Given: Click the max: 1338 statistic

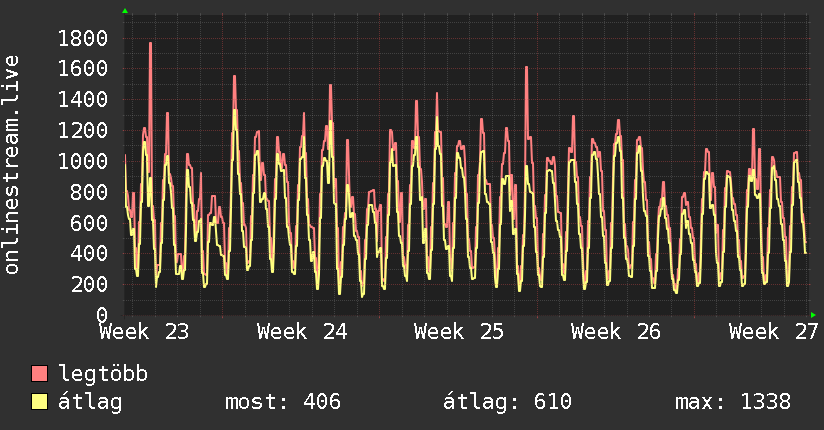Looking at the screenshot, I should [x=733, y=402].
